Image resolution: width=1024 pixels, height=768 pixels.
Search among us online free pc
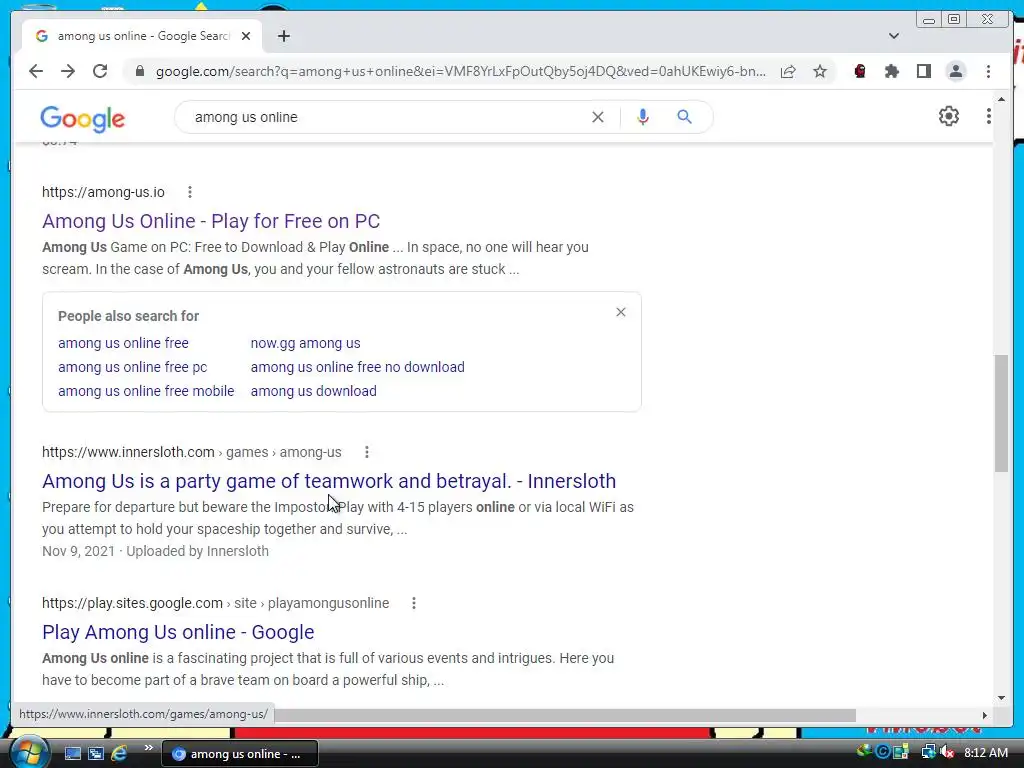coord(133,367)
